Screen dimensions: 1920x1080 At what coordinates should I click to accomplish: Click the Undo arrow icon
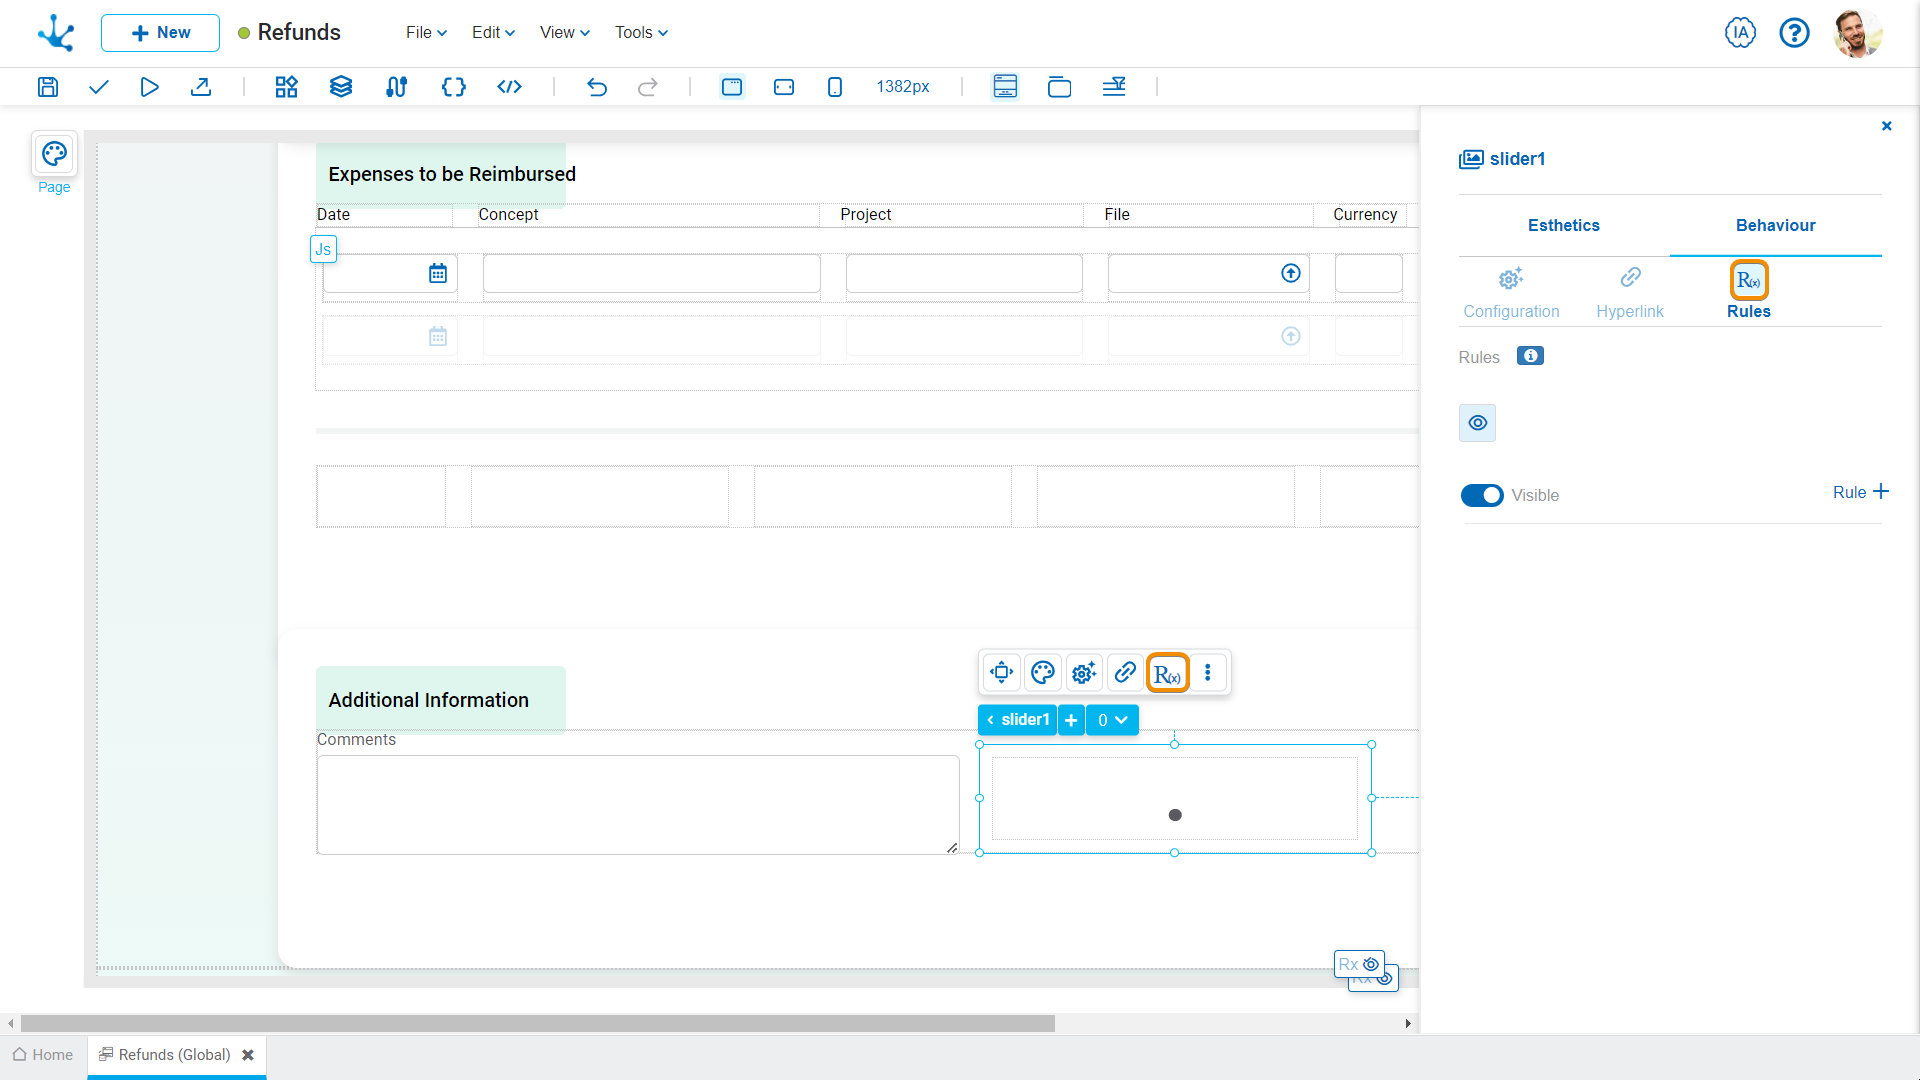[597, 87]
